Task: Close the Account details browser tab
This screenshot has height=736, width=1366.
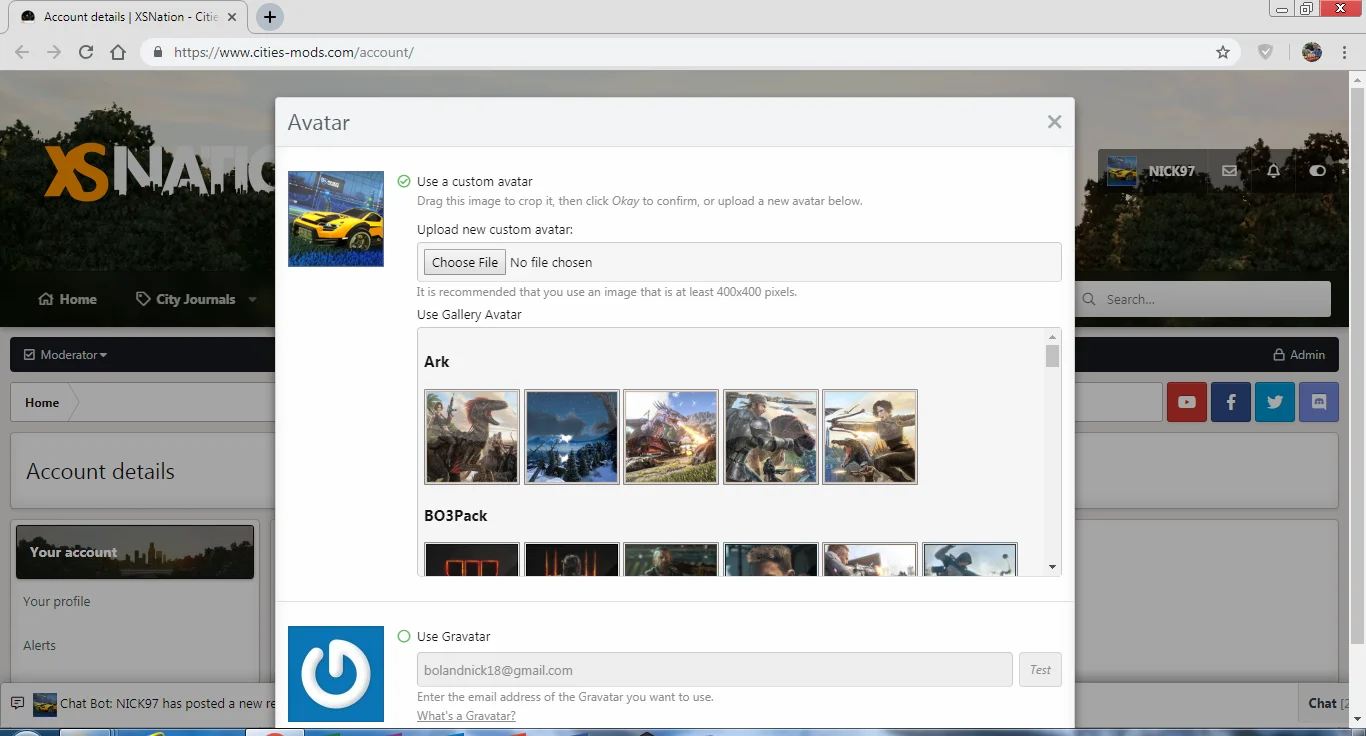Action: point(234,17)
